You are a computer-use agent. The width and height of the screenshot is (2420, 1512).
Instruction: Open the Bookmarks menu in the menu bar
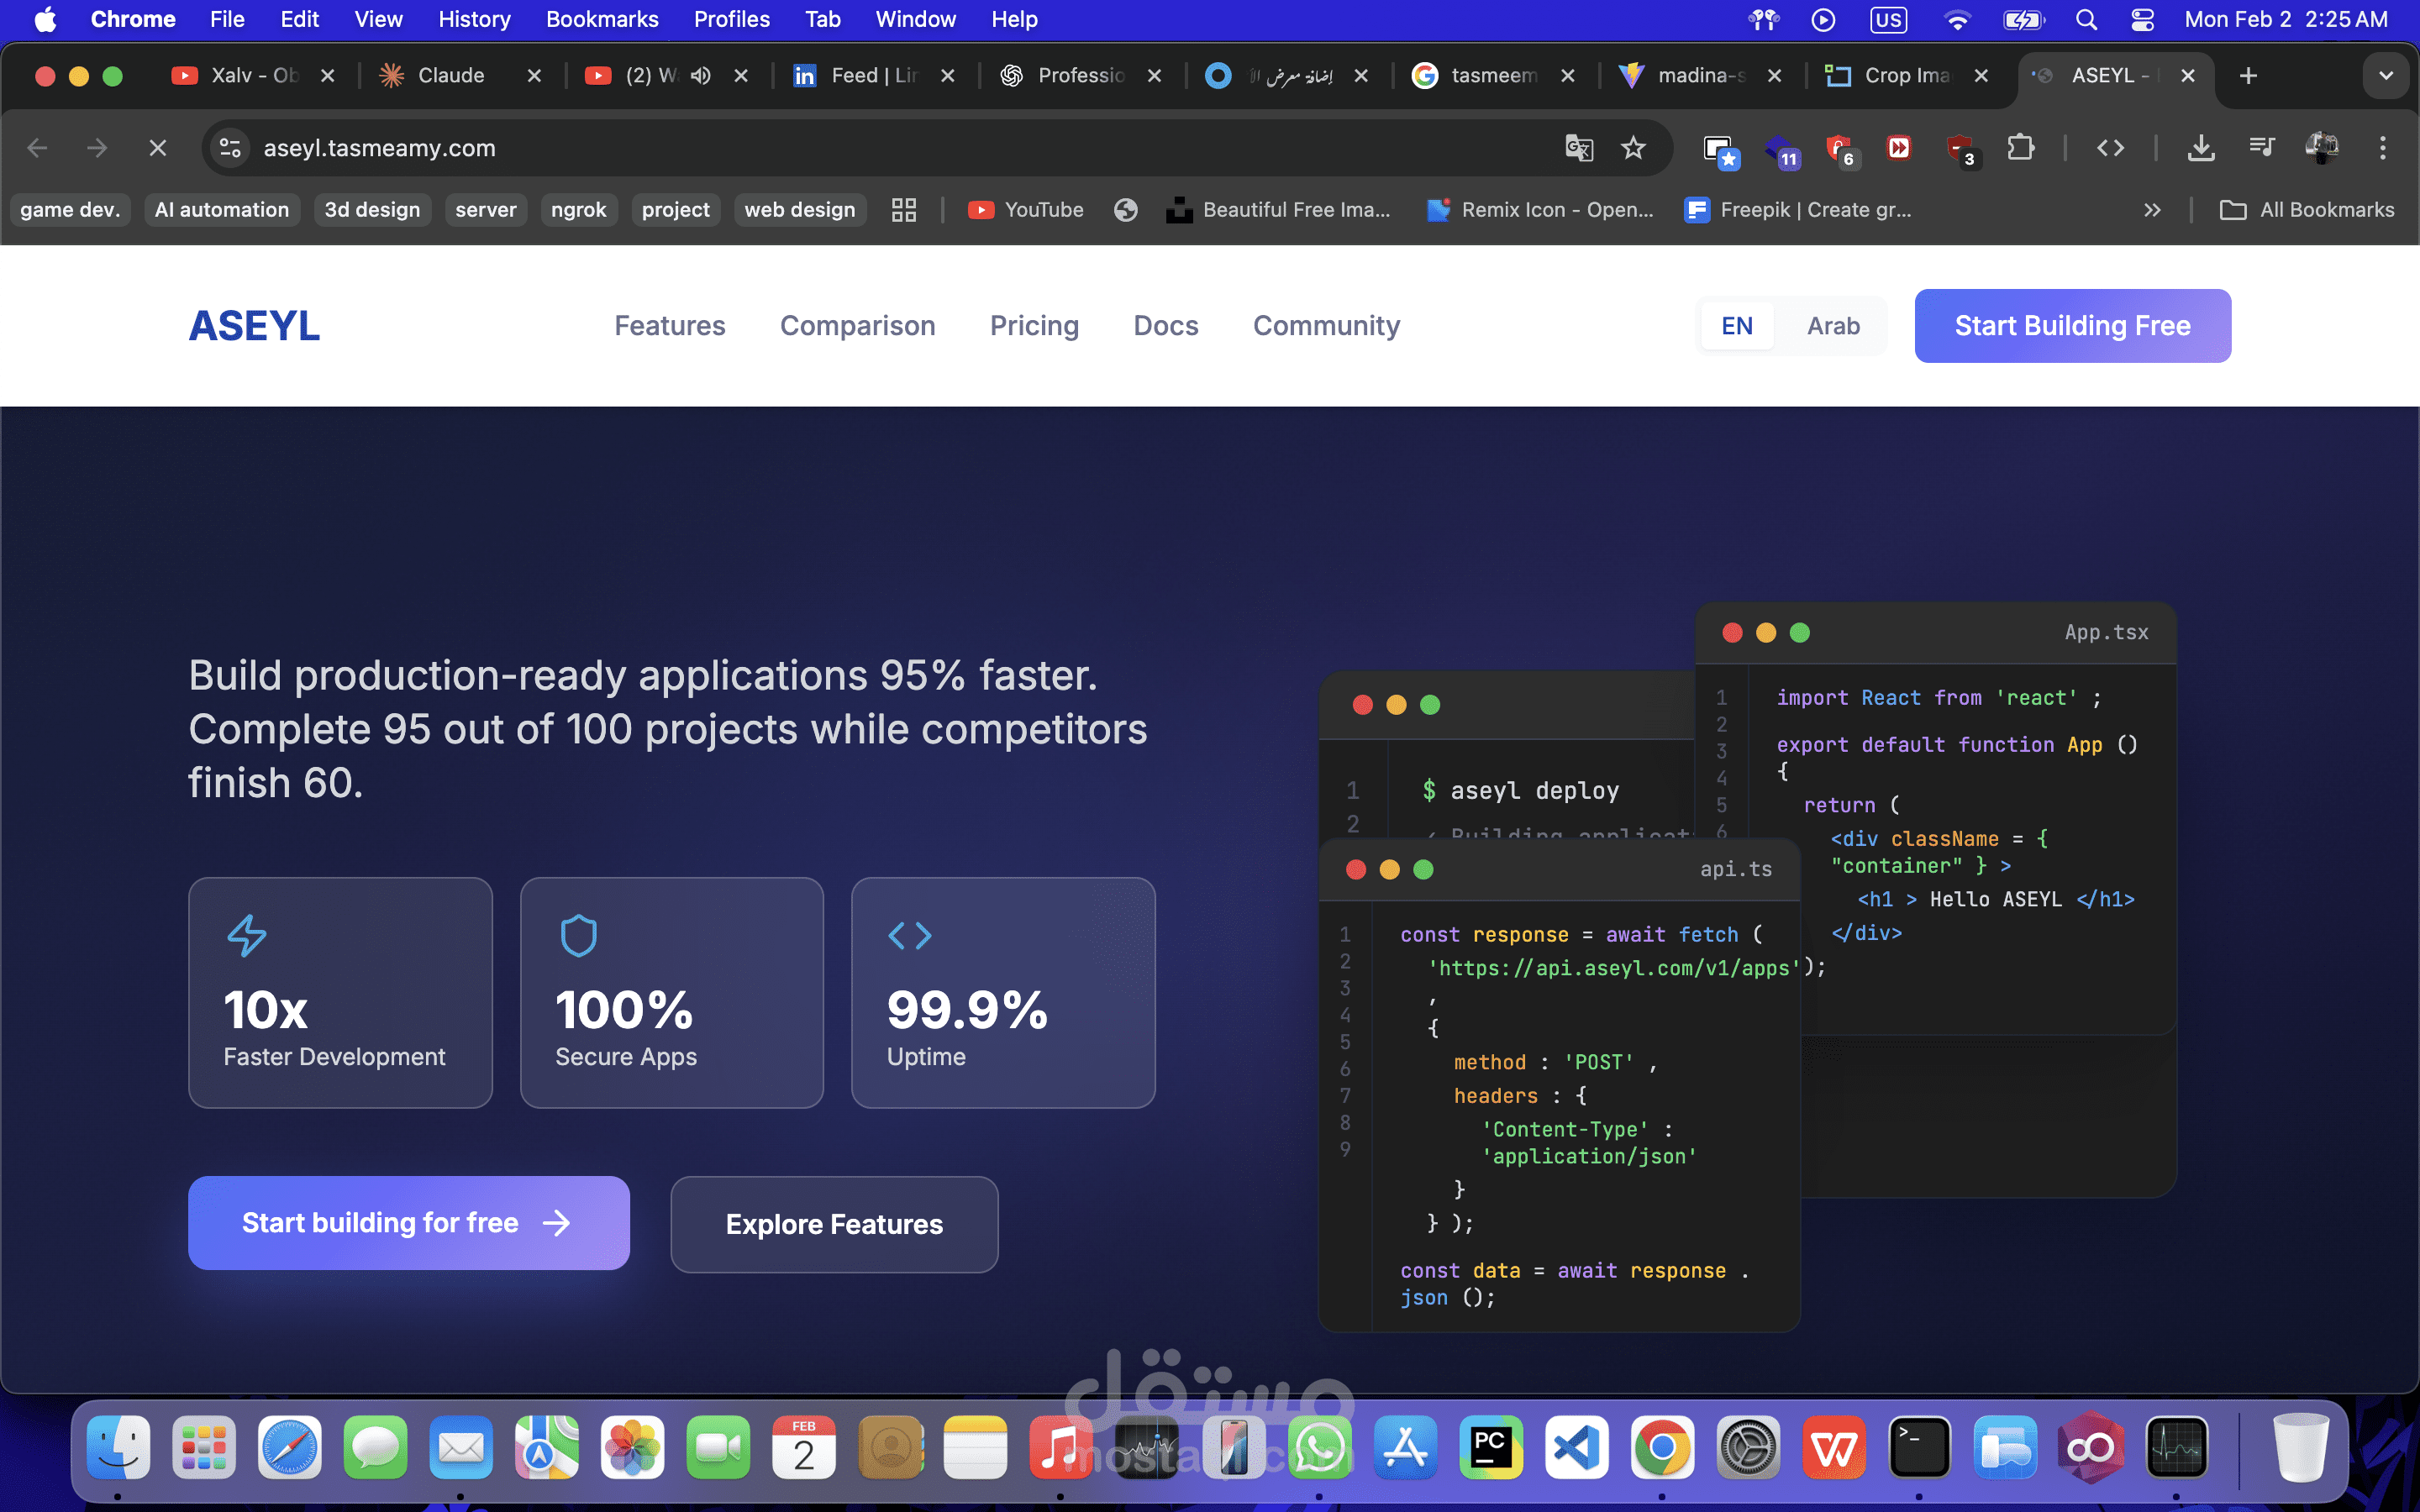(x=601, y=19)
